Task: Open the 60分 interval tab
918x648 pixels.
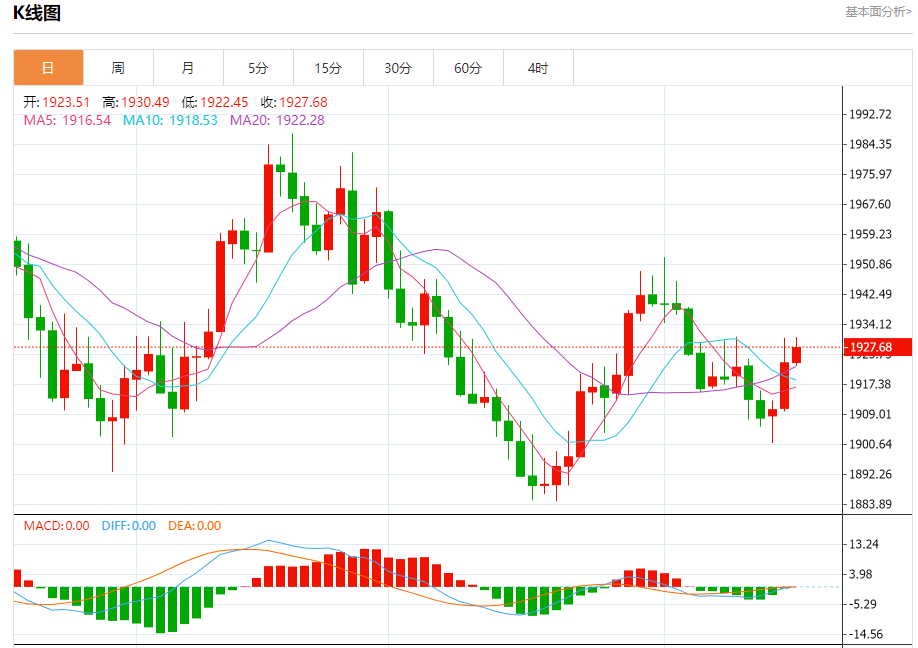Action: (x=468, y=68)
